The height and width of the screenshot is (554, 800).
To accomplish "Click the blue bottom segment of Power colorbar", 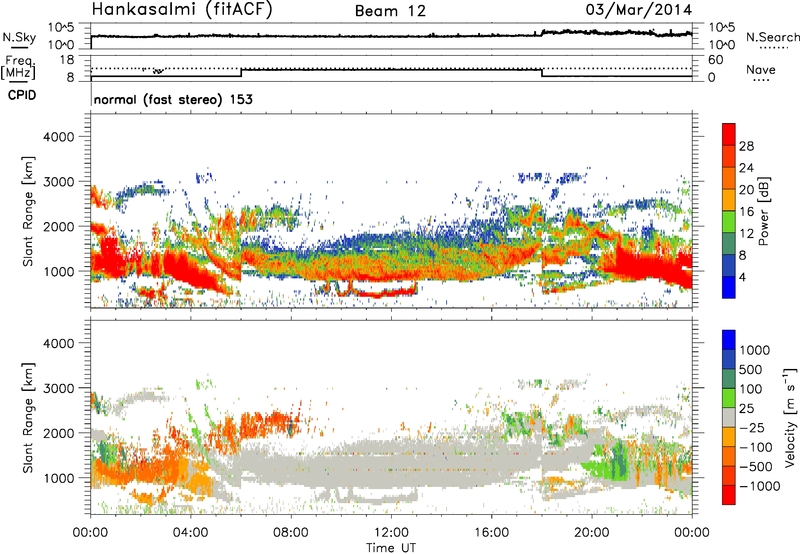I will 729,287.
